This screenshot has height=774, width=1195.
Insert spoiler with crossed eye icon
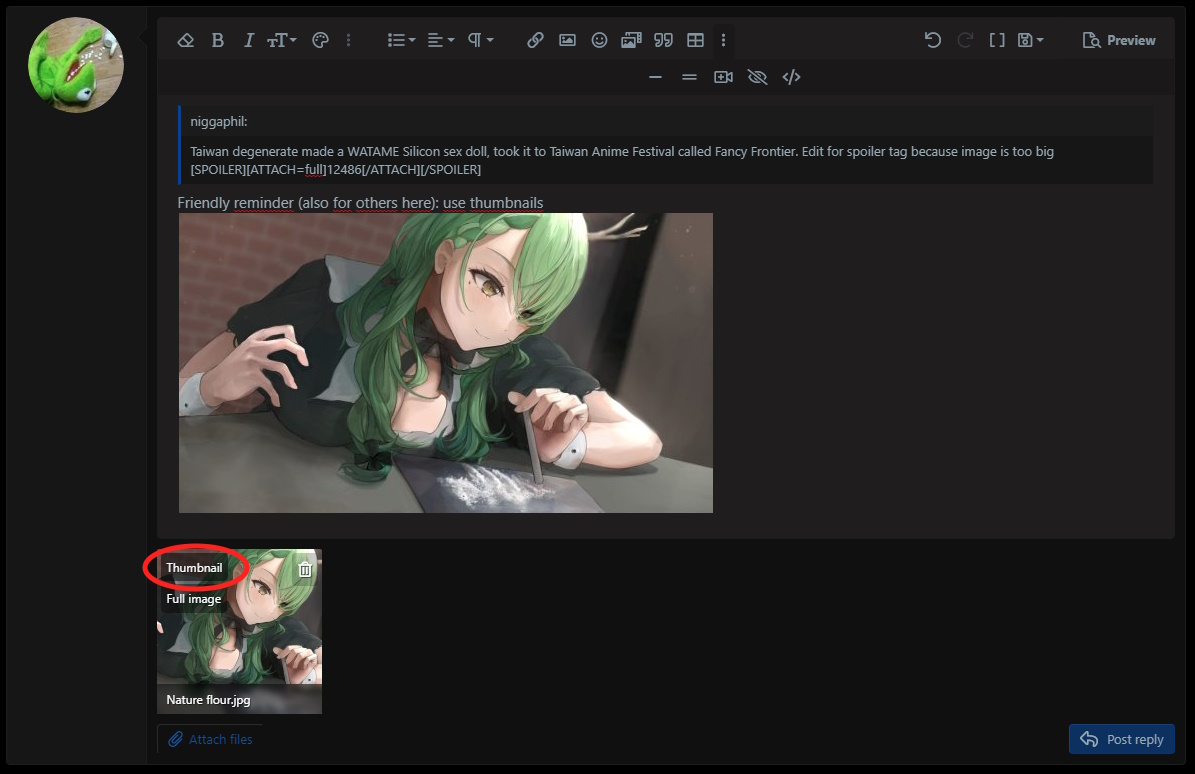pos(757,77)
